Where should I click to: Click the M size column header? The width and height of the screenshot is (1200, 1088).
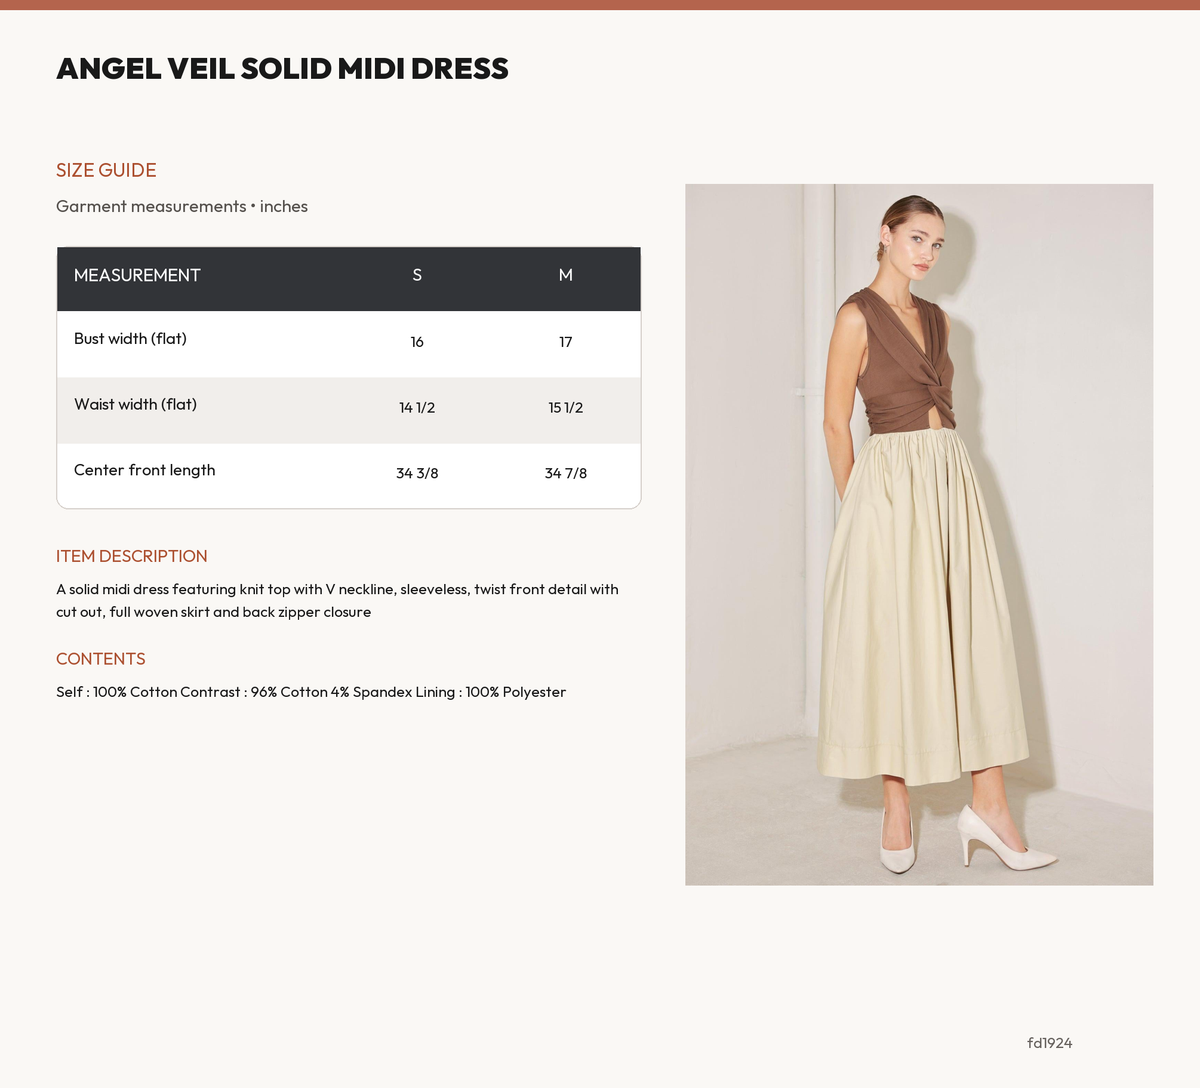click(x=566, y=275)
